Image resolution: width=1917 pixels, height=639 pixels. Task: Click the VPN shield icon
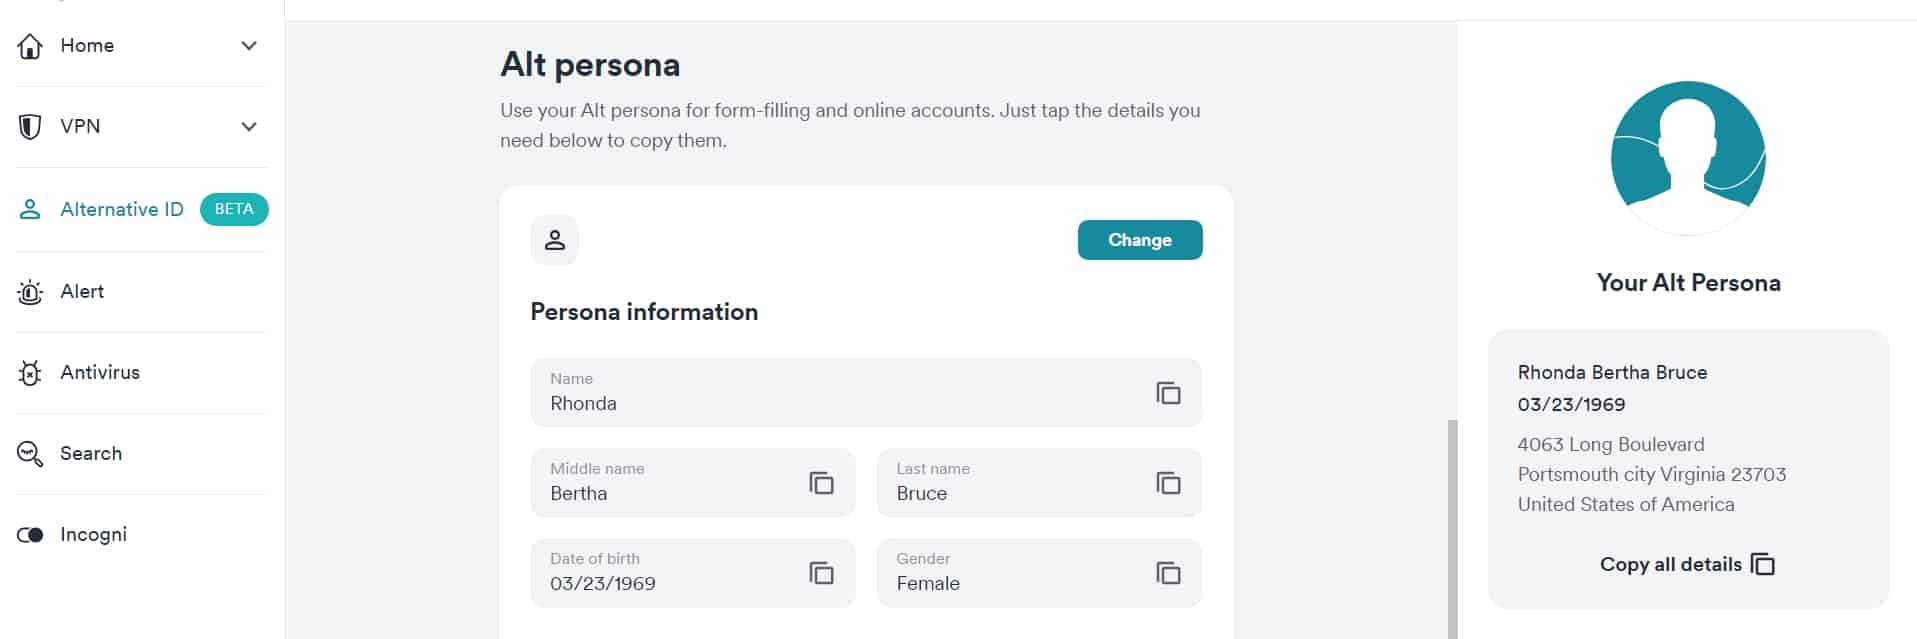[x=30, y=127]
